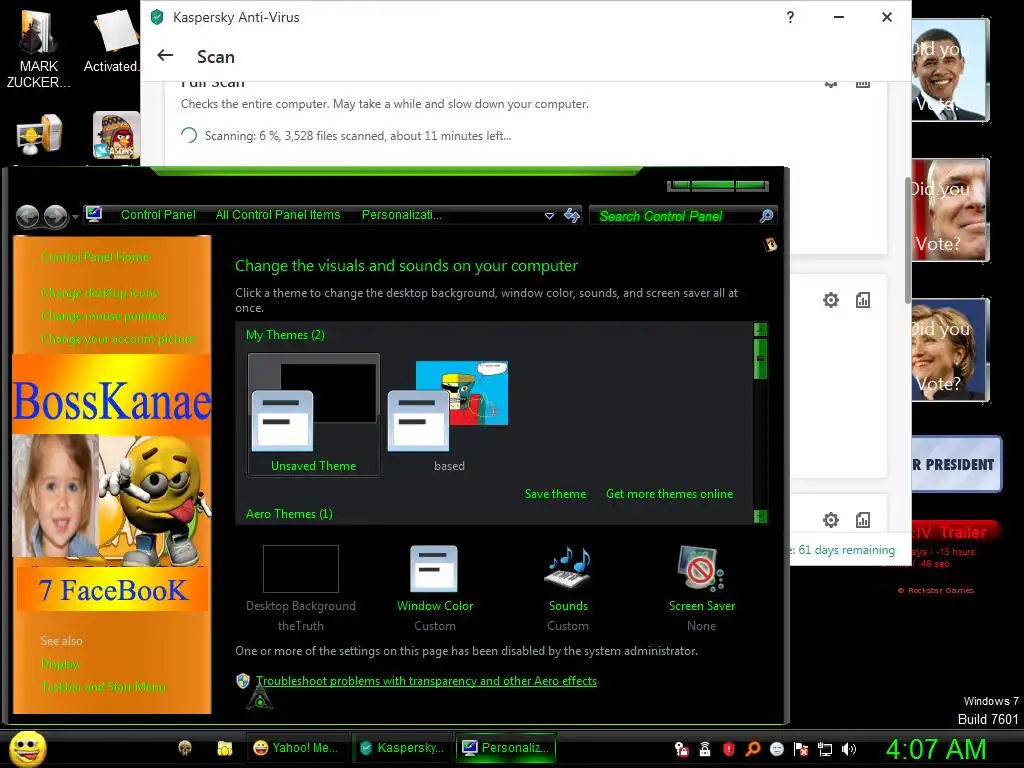Open Action Center flag tray icon
The image size is (1024, 768).
[801, 749]
